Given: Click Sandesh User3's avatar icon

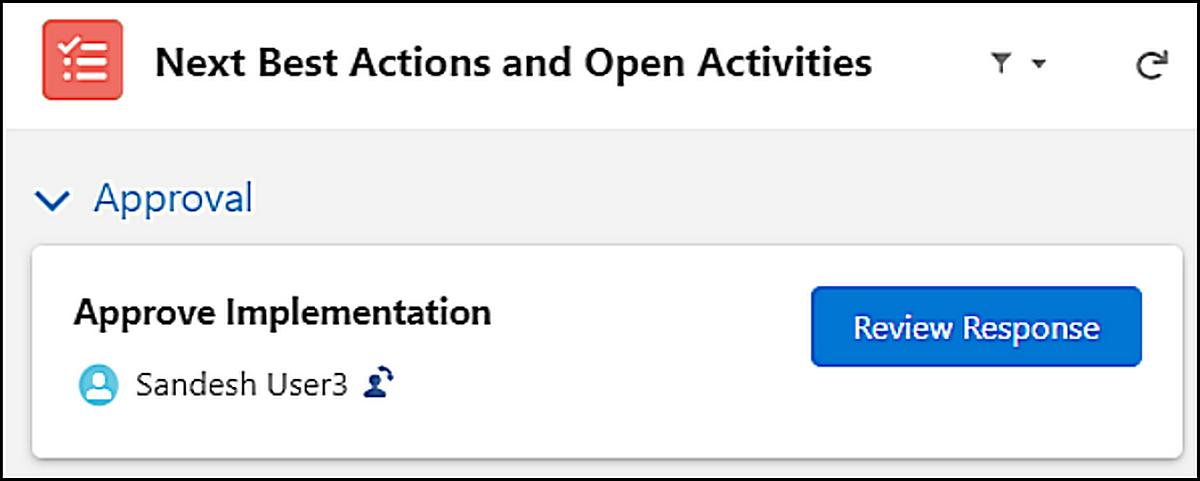Looking at the screenshot, I should pyautogui.click(x=98, y=386).
